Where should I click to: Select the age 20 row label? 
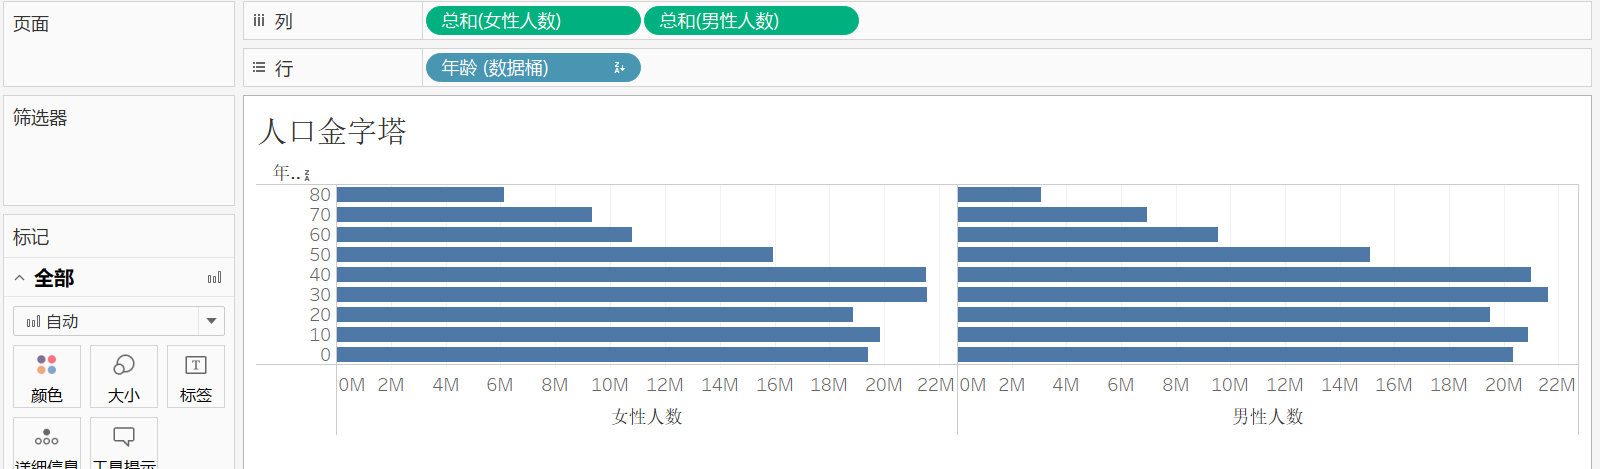[320, 315]
